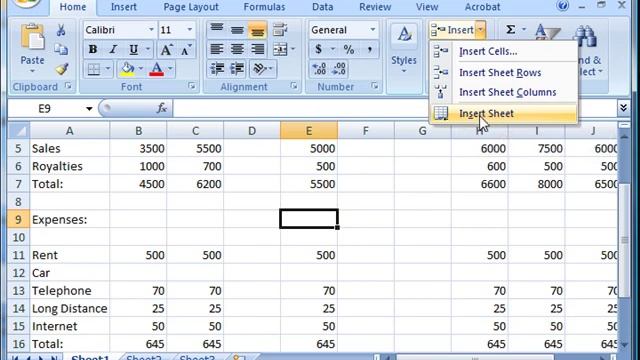The width and height of the screenshot is (640, 360).
Task: Apply Percent Style
Action: 349,49
